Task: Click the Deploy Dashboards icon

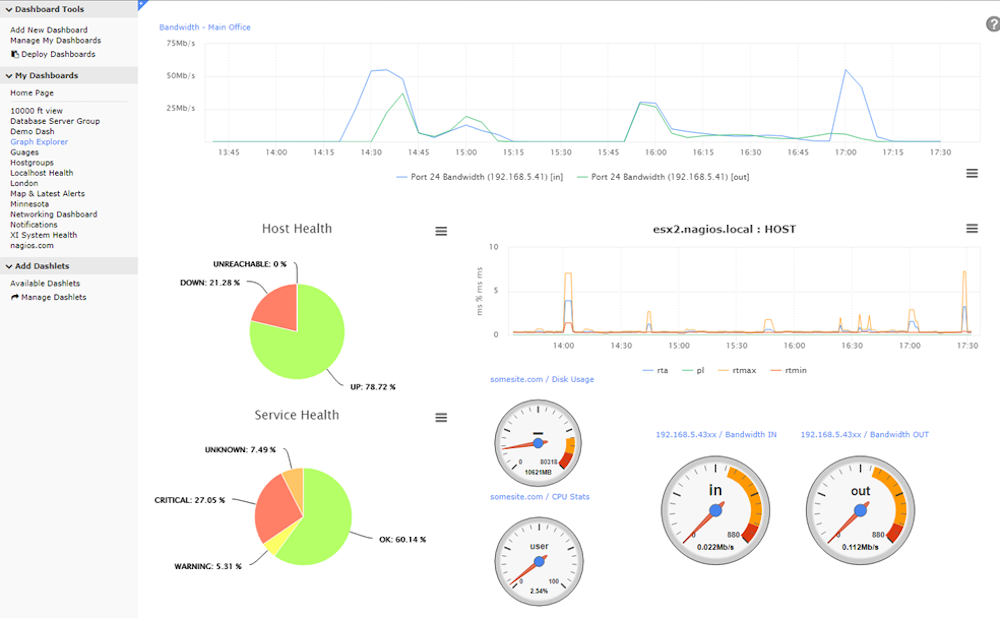Action: tap(15, 54)
